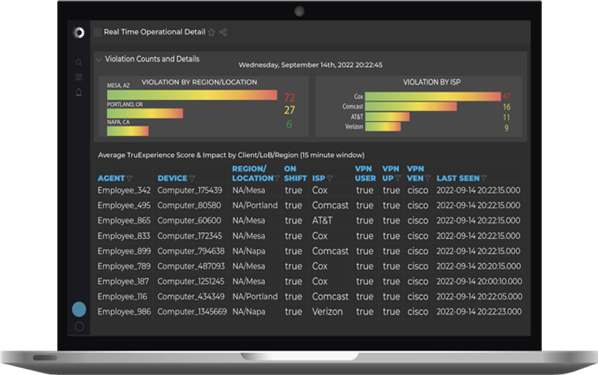This screenshot has width=598, height=375.
Task: Select agent Employee_986
Action: click(x=124, y=312)
